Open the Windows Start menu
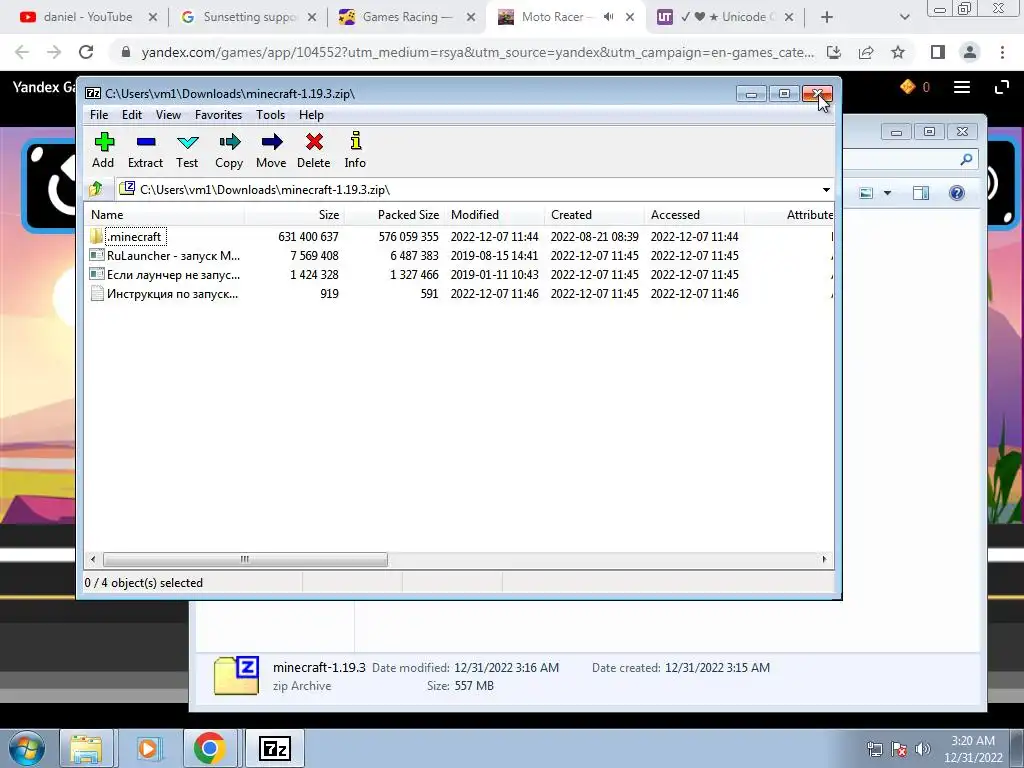 click(27, 748)
